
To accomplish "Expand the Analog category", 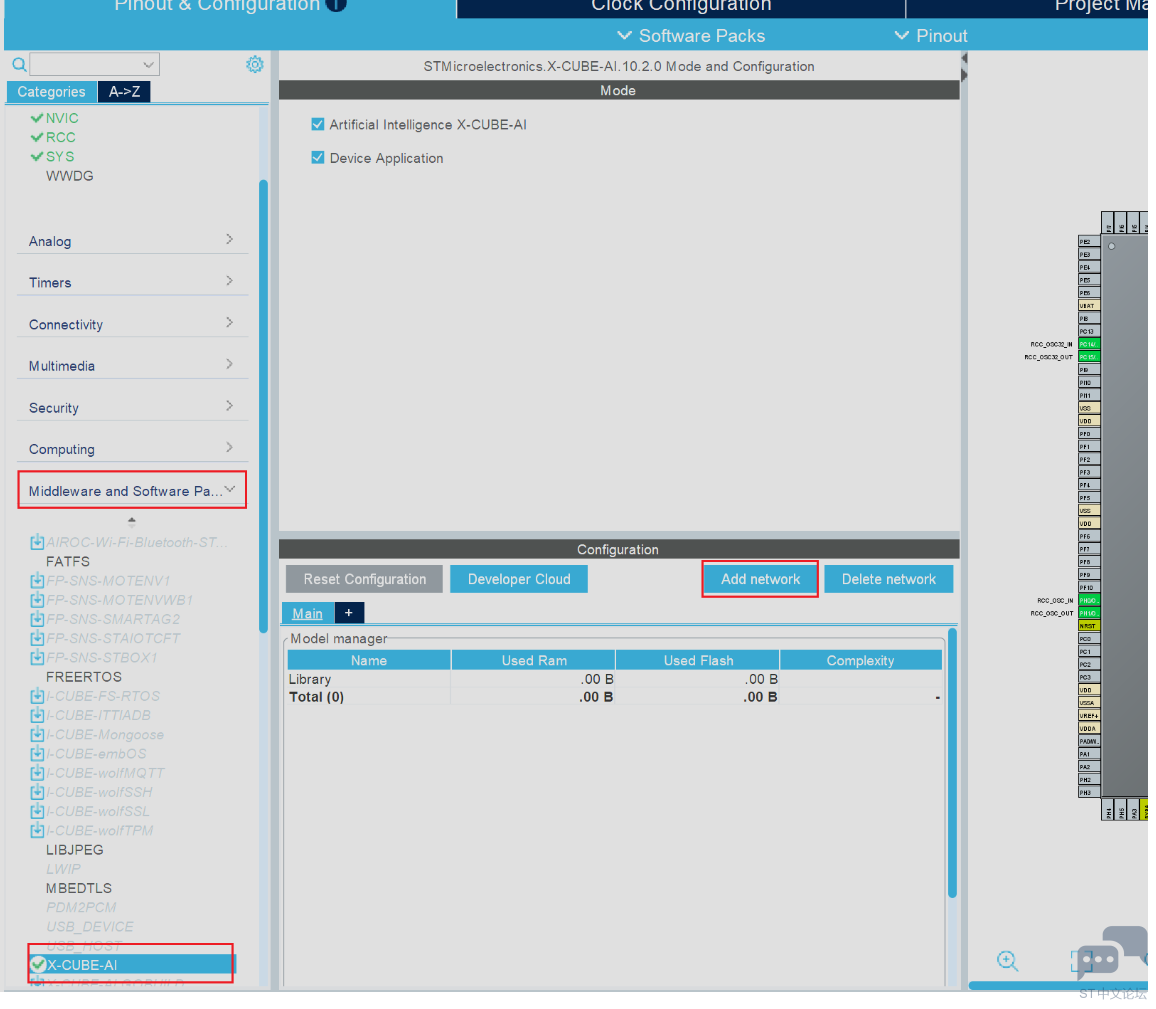I will [132, 240].
